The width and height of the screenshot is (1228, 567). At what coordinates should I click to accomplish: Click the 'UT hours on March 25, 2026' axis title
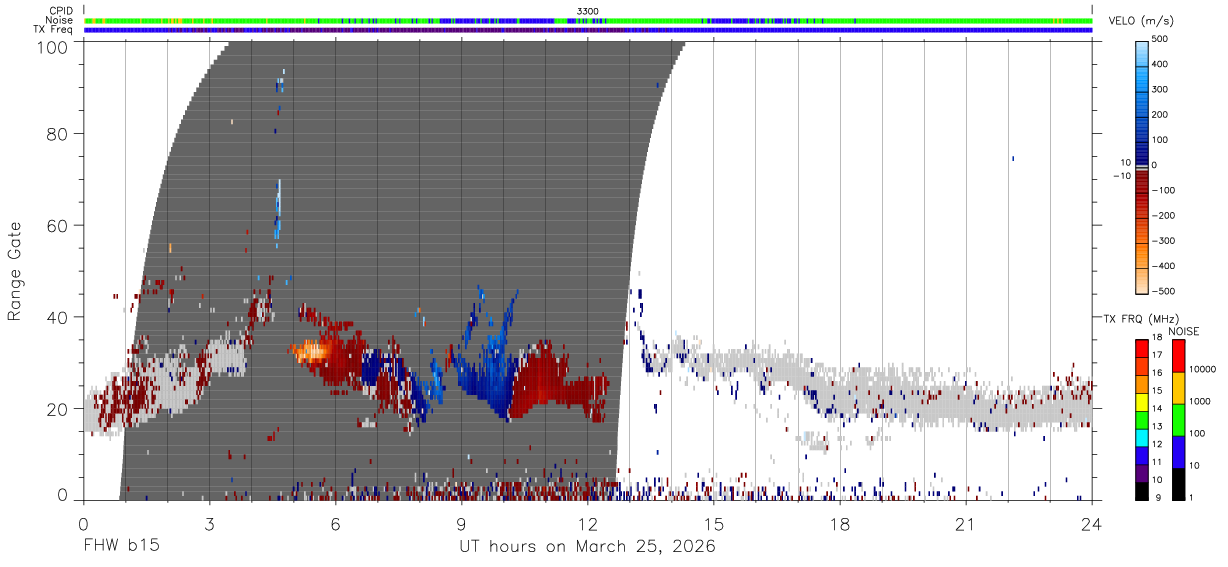tap(587, 548)
